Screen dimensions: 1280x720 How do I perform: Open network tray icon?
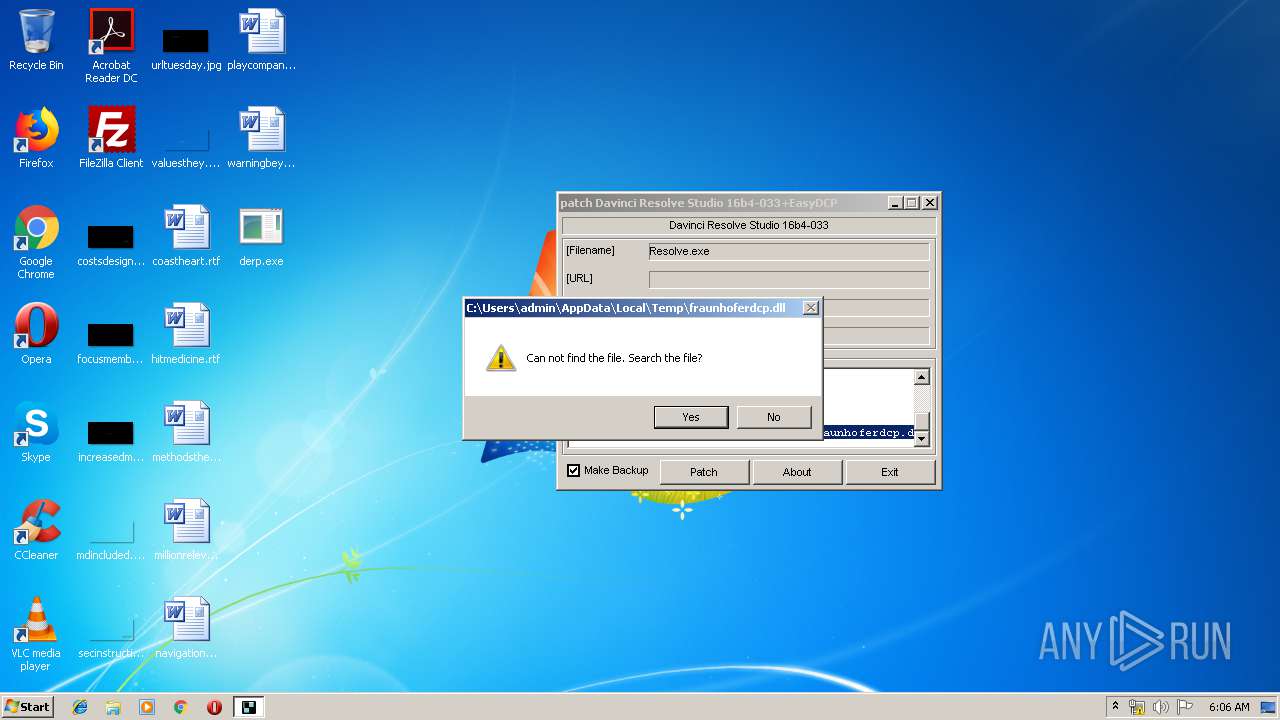1137,707
